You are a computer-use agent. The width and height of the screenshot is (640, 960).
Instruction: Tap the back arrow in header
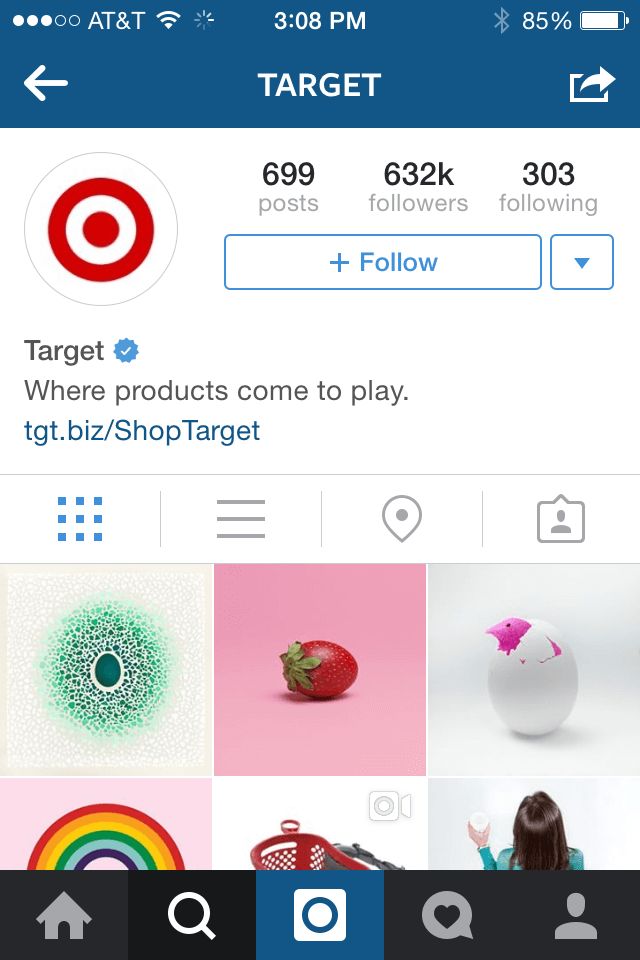click(46, 83)
